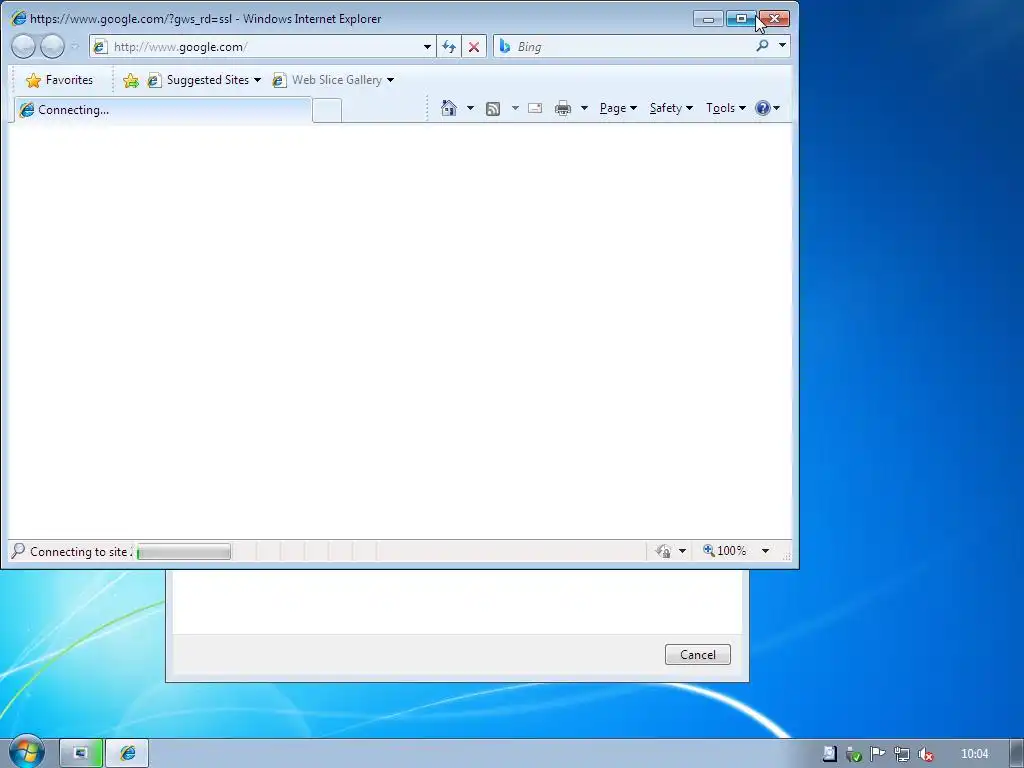The height and width of the screenshot is (768, 1024).
Task: Click the 100% zoom level button
Action: (724, 551)
